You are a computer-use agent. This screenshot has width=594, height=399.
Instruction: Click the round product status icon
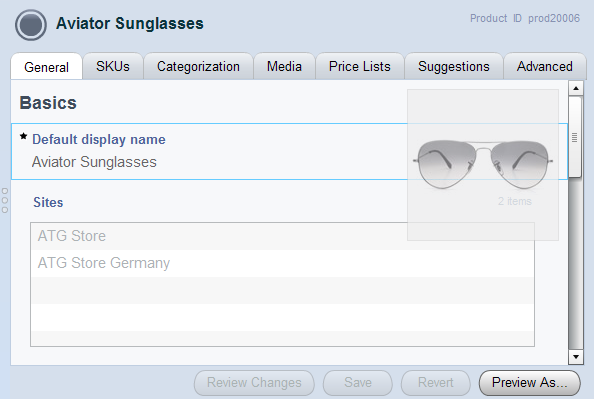(31, 25)
